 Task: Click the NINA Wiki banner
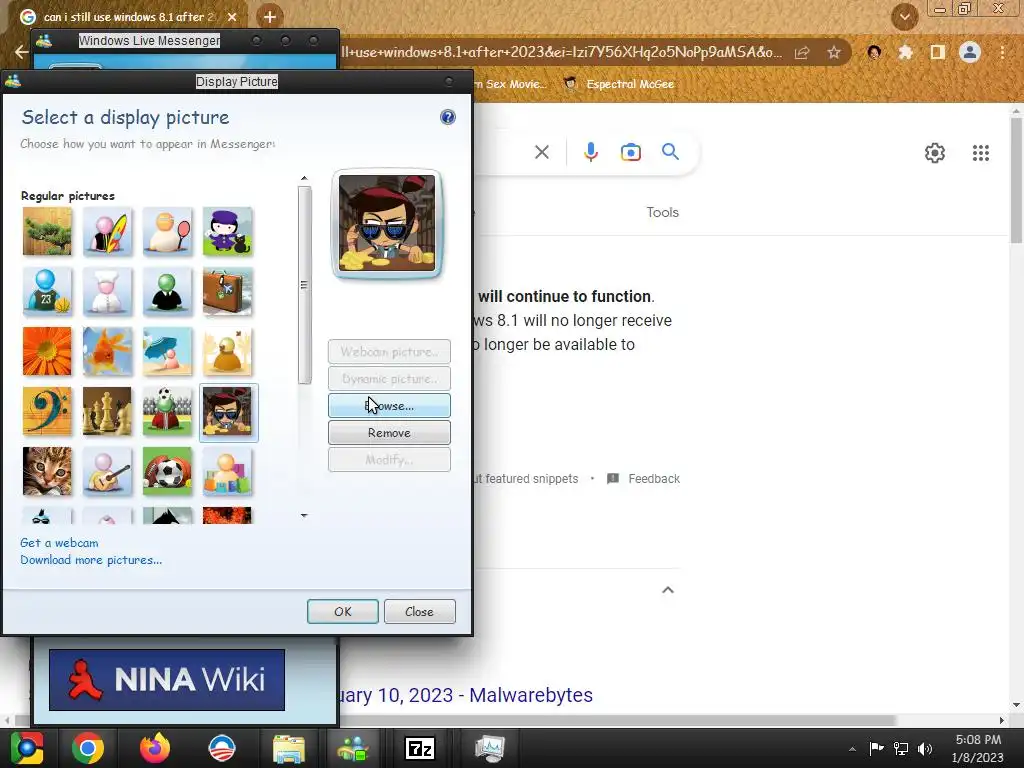pos(167,680)
